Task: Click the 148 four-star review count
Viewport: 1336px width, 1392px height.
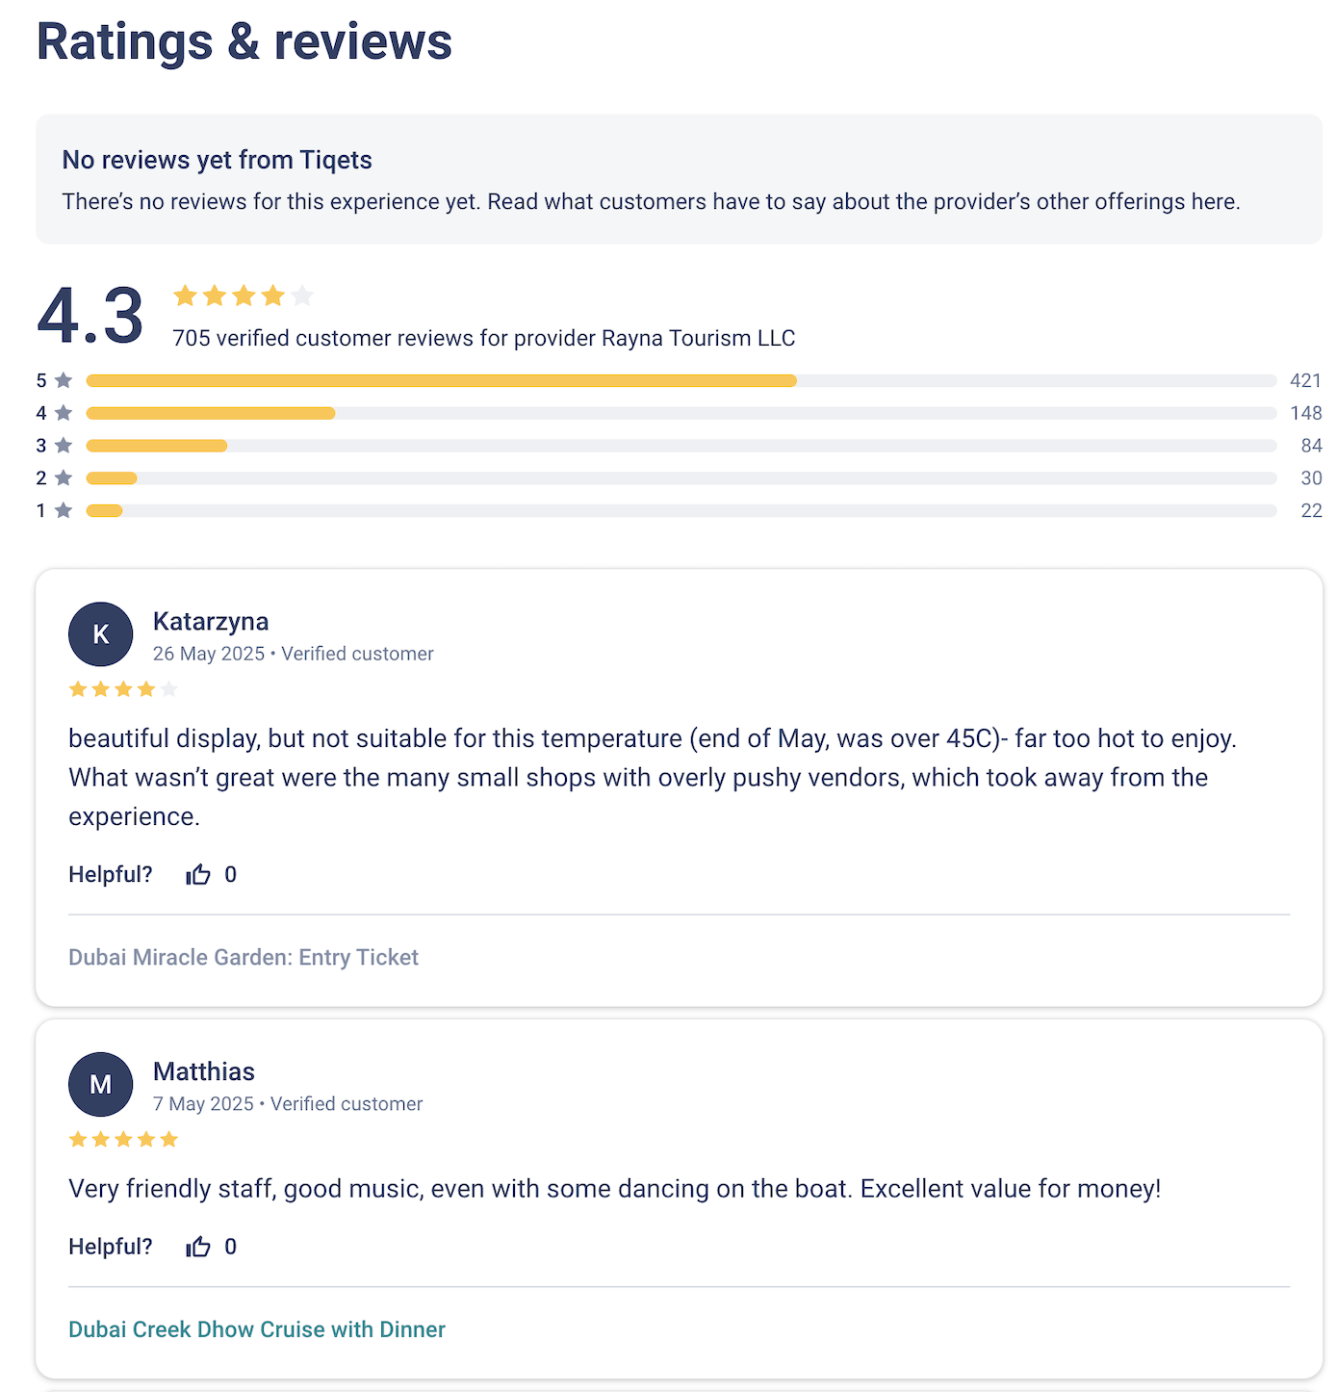Action: coord(1305,413)
